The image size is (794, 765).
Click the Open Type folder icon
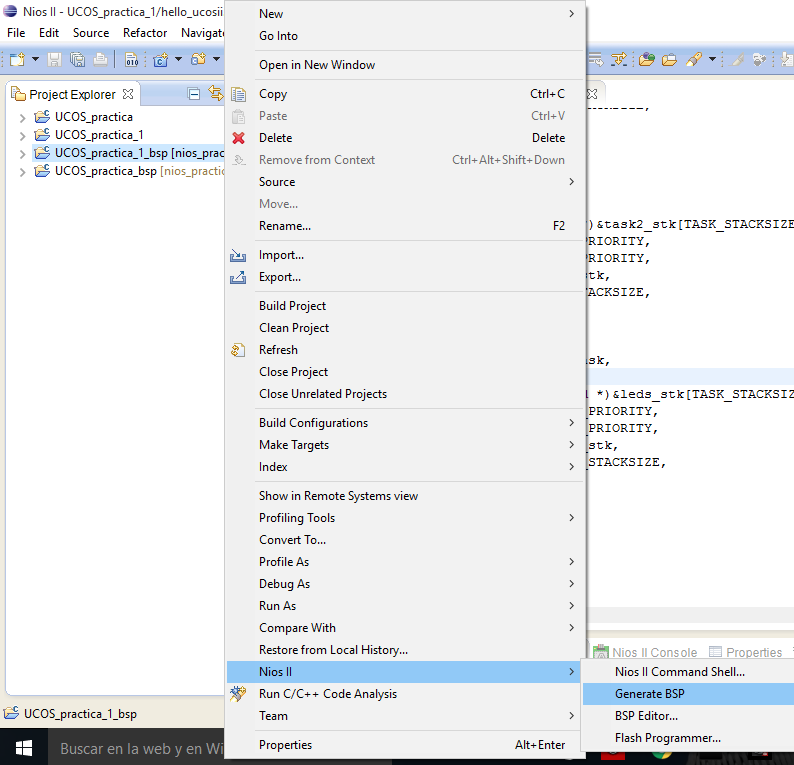647,60
